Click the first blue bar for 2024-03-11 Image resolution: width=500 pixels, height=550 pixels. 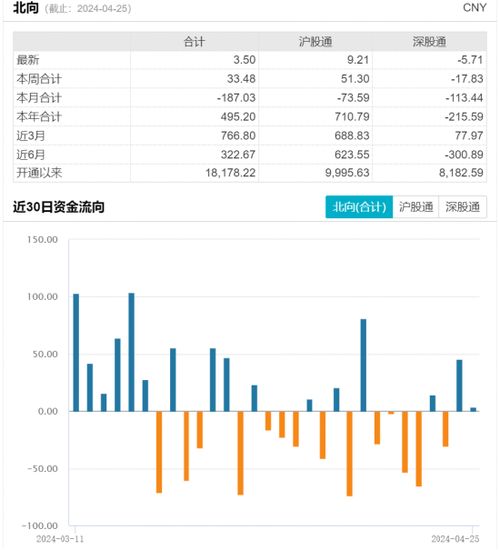[76, 353]
